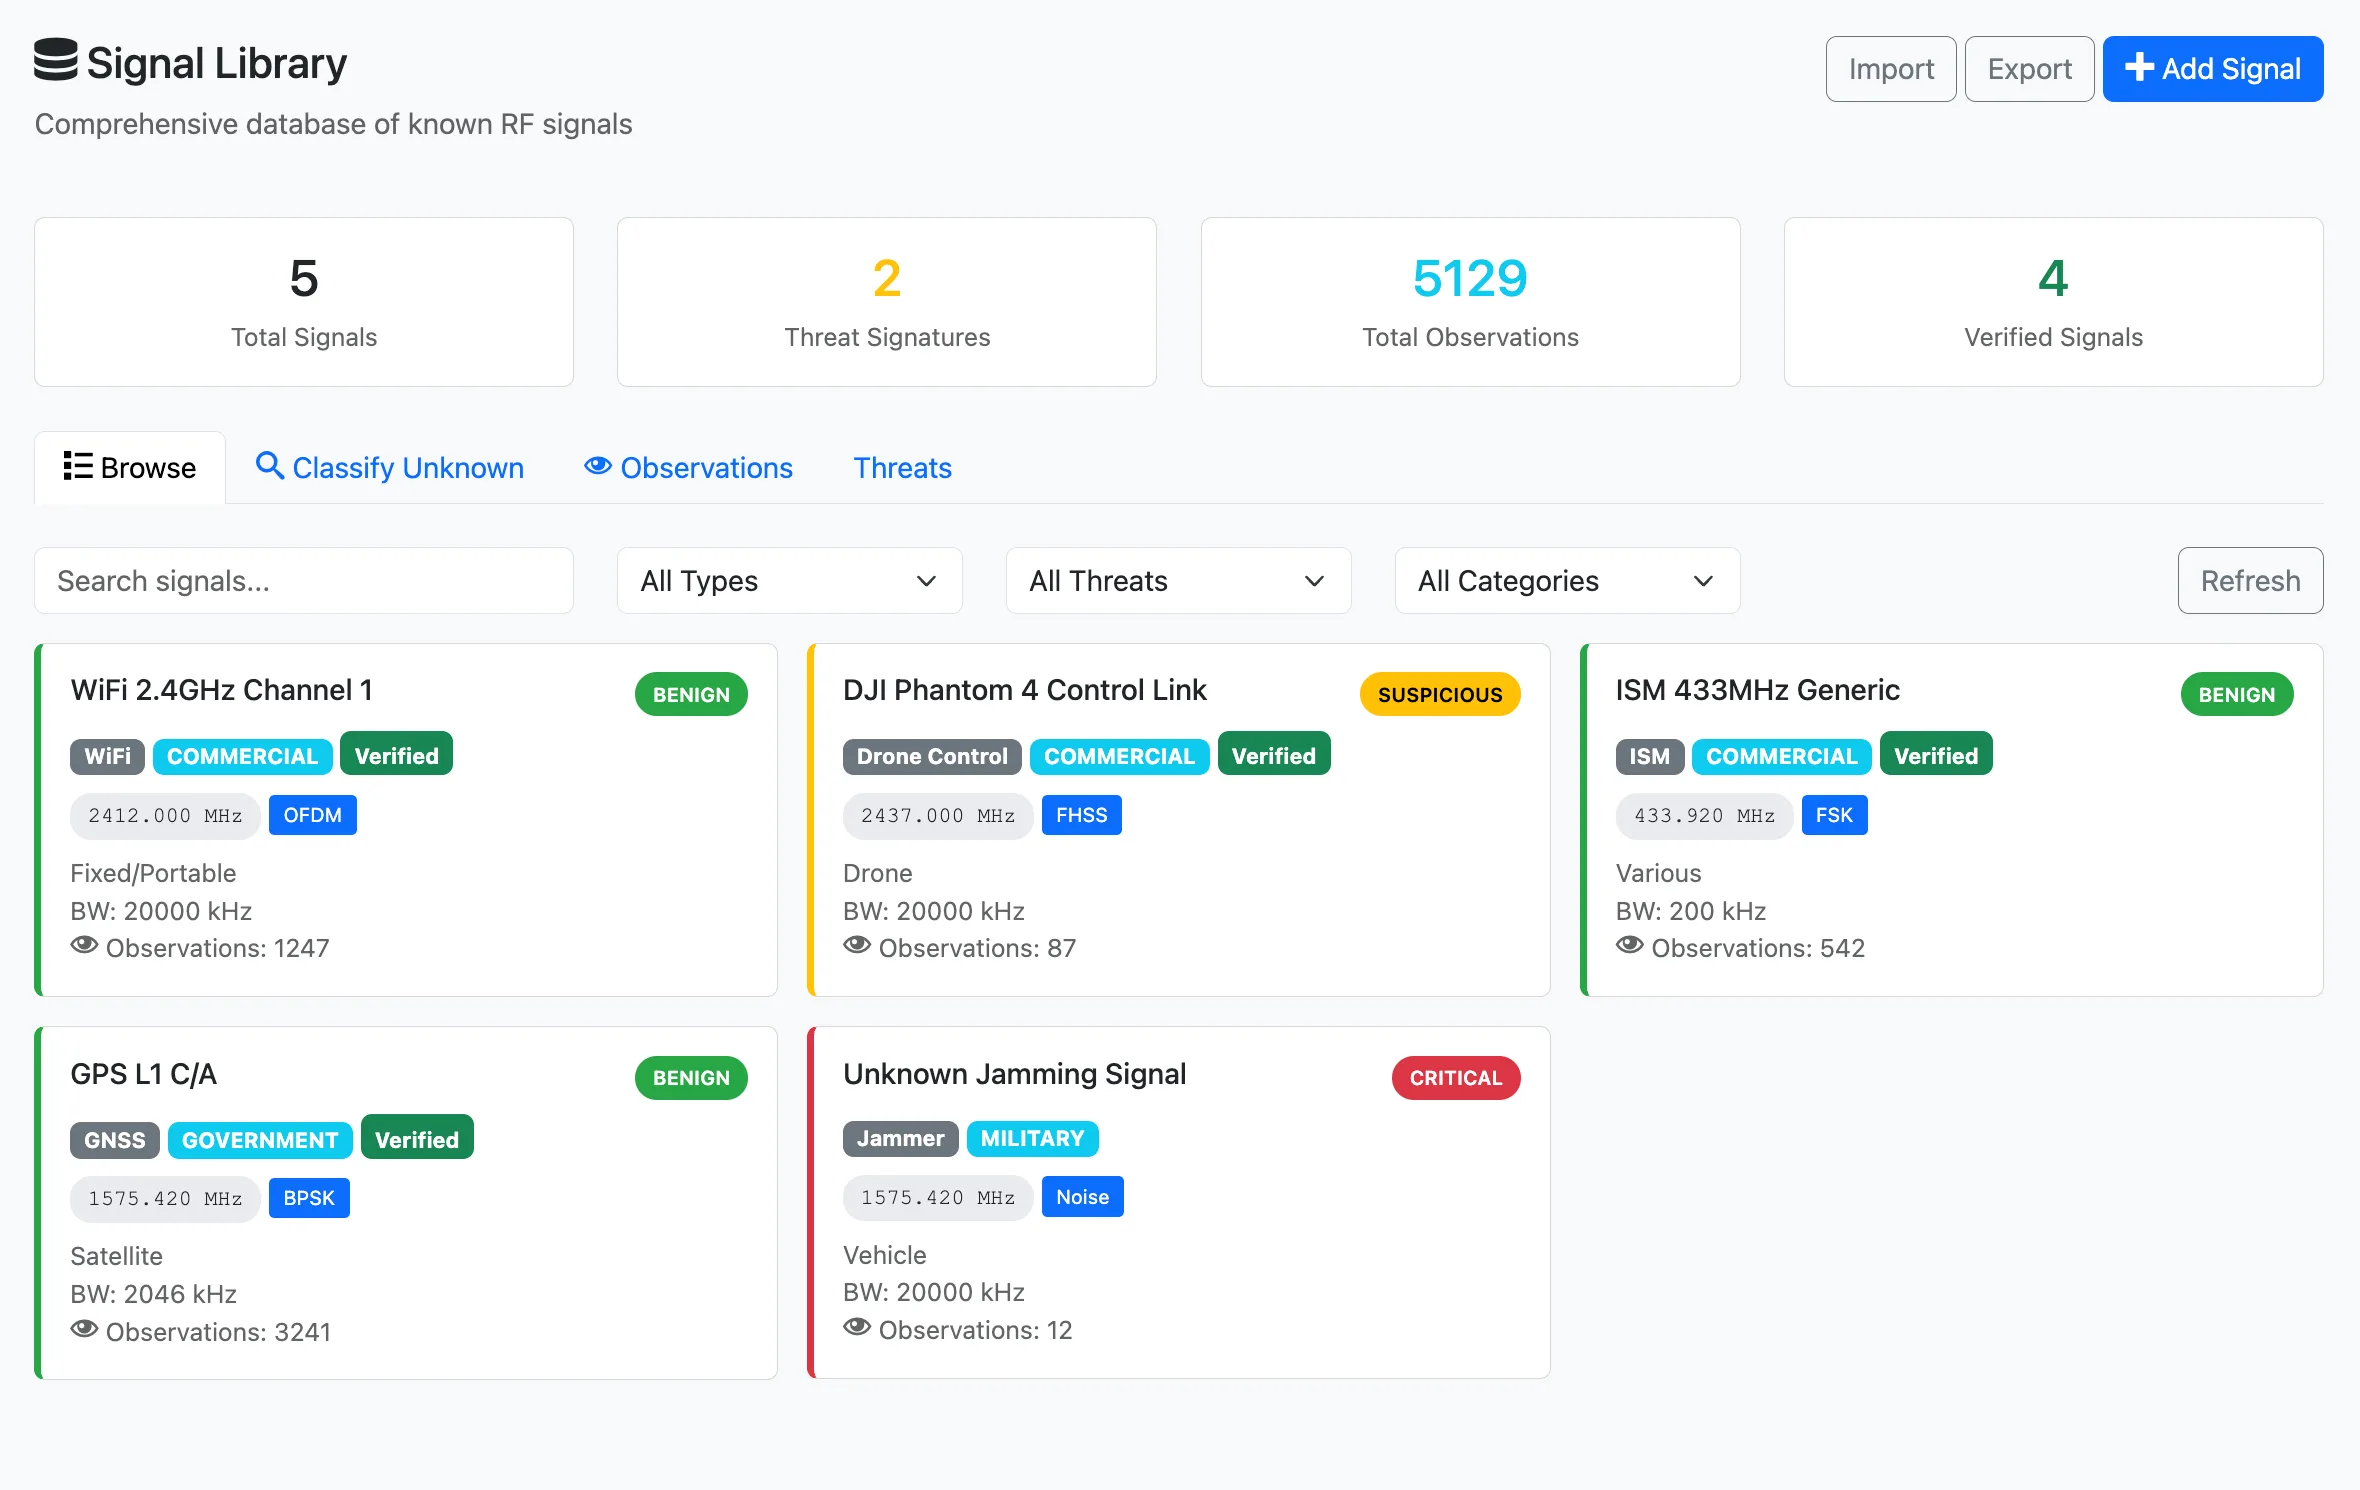Click eye icon next to Observations: 12
2360x1490 pixels.
pyautogui.click(x=857, y=1327)
